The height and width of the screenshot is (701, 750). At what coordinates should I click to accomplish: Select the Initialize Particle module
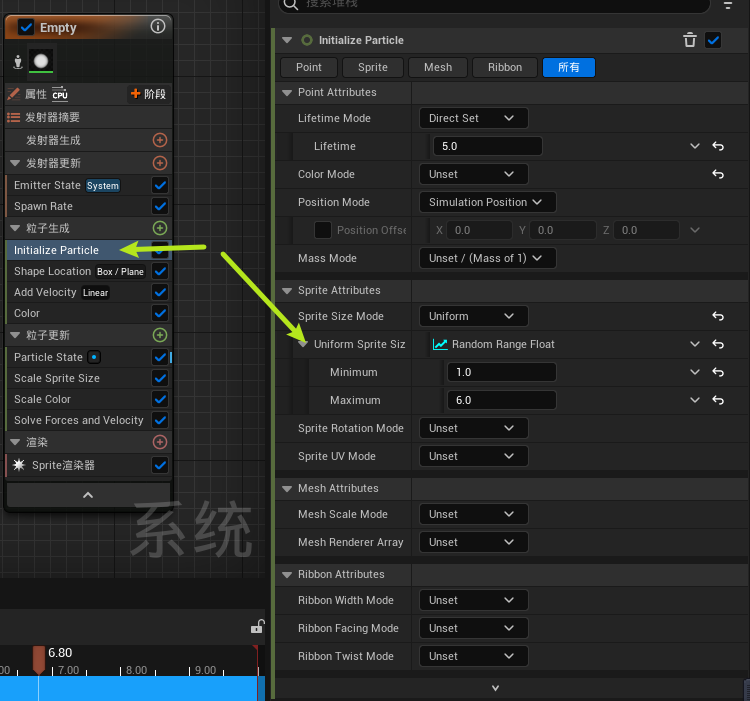pyautogui.click(x=56, y=250)
